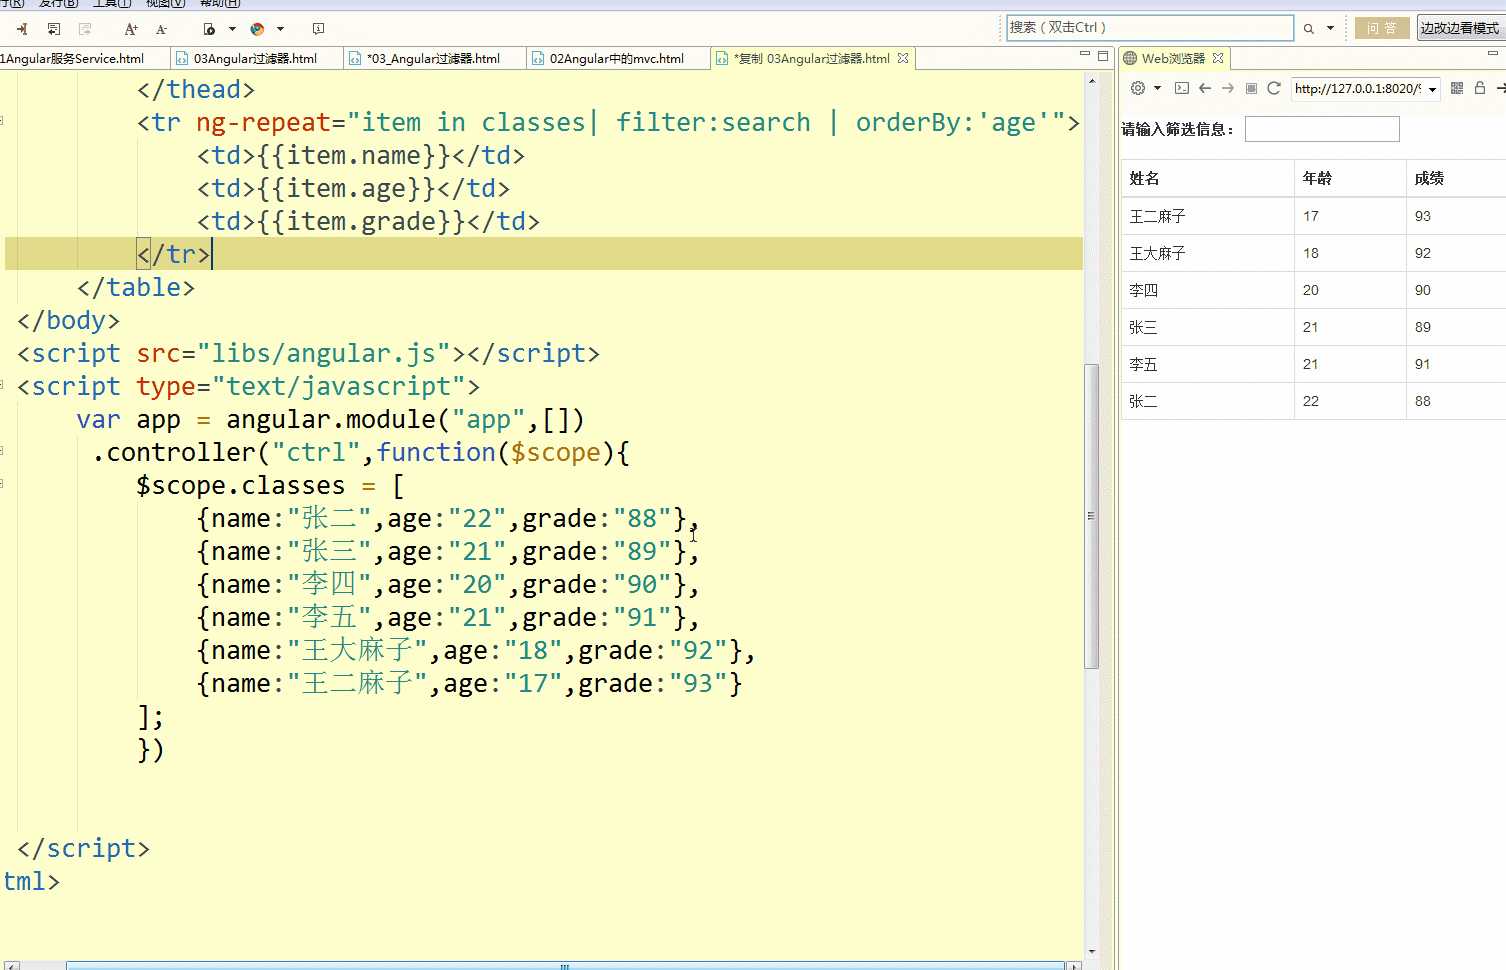Screen dimensions: 1506x970
Task: Switch to 1Angular服务Service.html tab
Action: coord(72,59)
